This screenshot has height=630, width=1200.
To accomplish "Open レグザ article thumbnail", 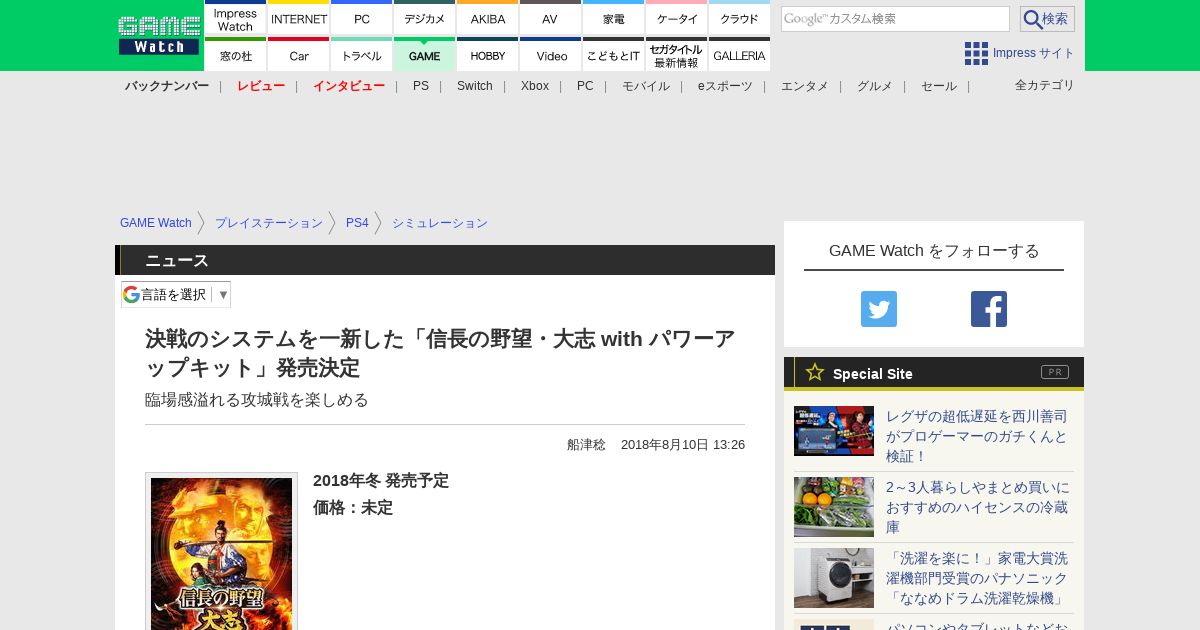I will pos(834,431).
